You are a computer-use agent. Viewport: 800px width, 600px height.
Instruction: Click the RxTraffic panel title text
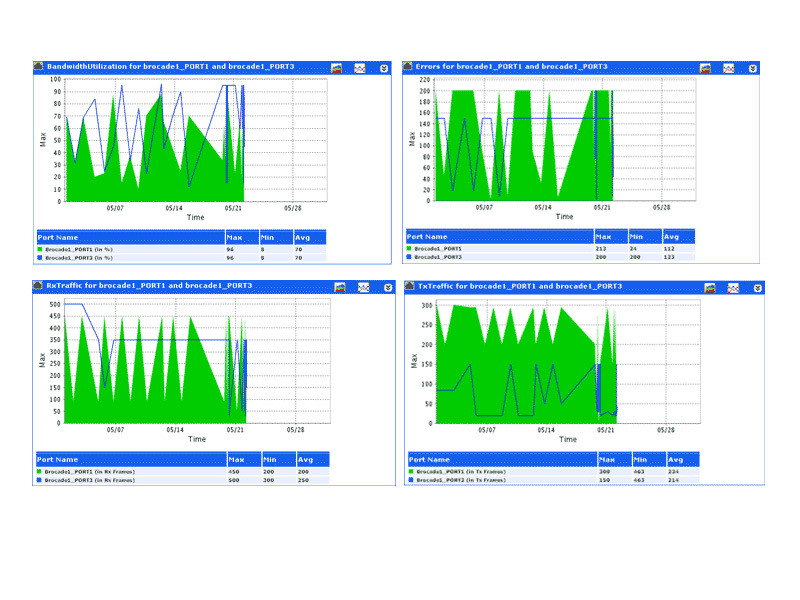click(x=149, y=285)
